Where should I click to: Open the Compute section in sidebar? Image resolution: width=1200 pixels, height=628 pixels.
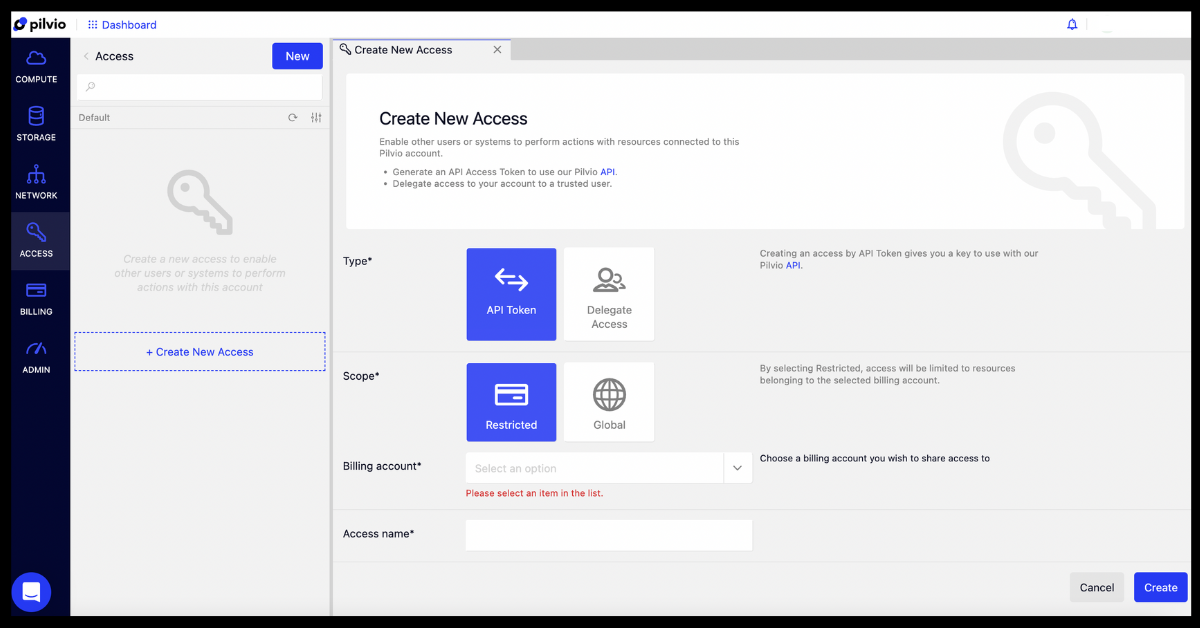tap(36, 66)
